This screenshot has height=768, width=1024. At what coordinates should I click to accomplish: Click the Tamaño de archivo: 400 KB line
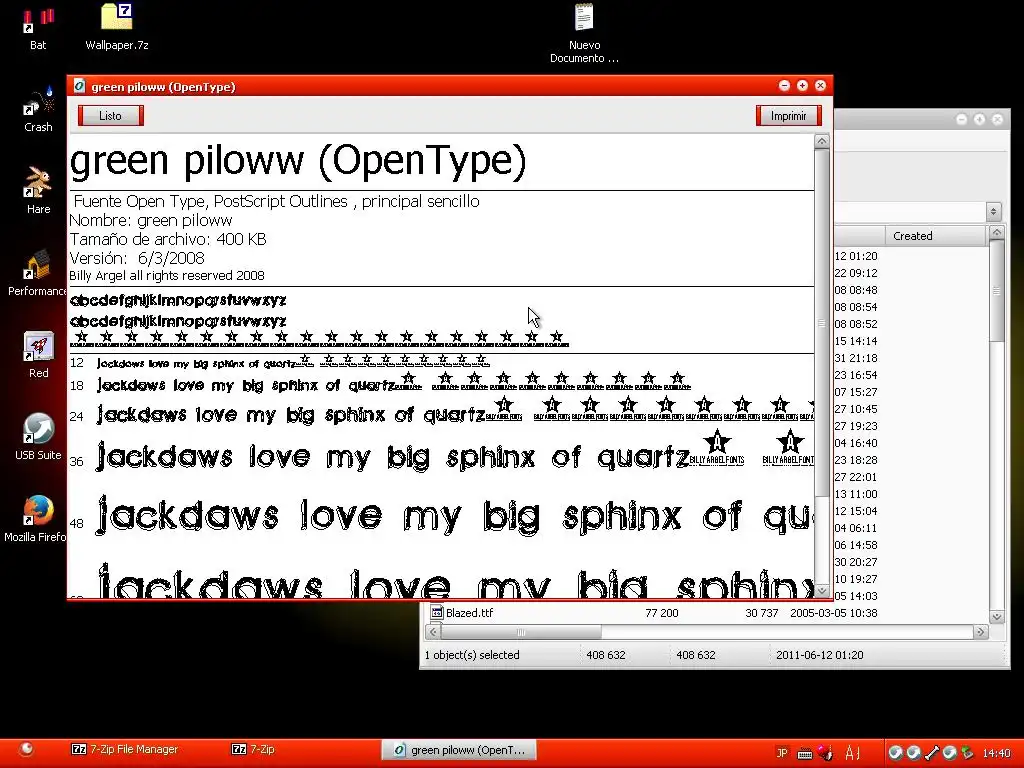pyautogui.click(x=168, y=239)
